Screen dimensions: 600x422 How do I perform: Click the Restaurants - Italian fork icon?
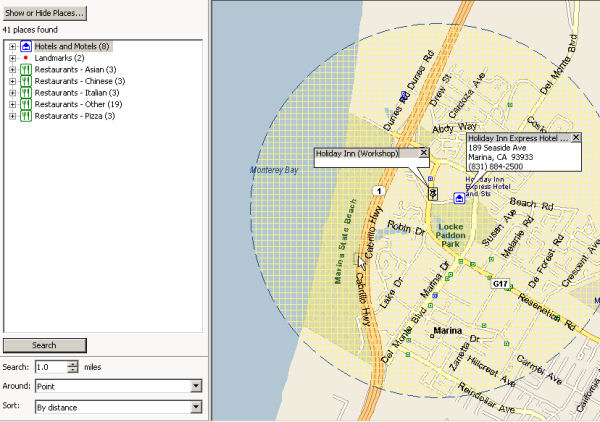pos(26,93)
